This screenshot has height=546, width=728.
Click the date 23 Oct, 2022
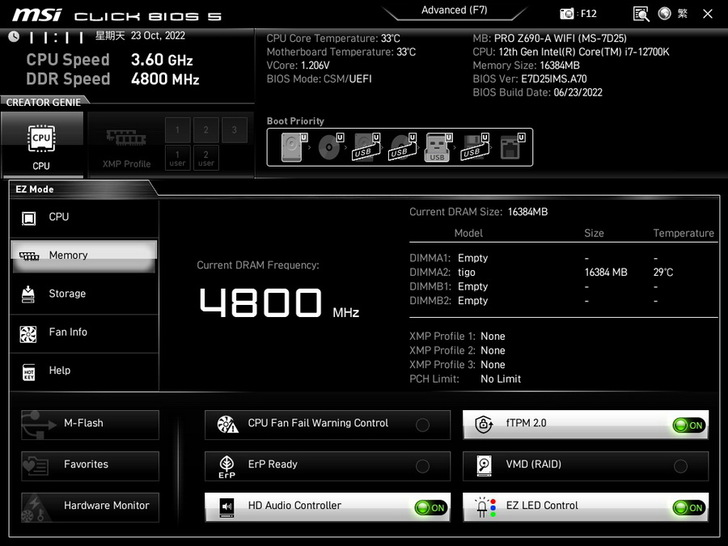tap(158, 36)
